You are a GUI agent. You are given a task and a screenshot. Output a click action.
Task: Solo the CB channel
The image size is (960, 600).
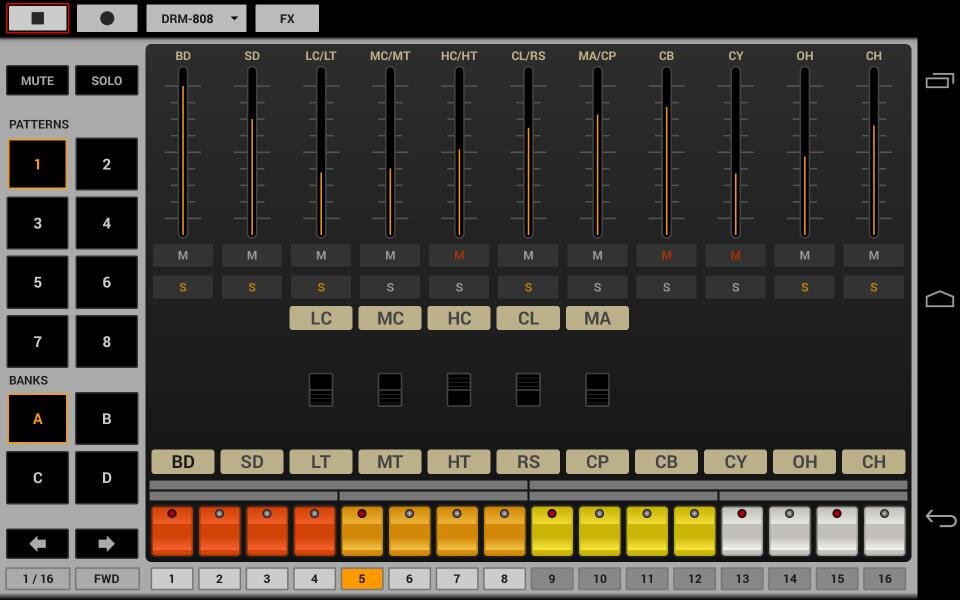666,288
